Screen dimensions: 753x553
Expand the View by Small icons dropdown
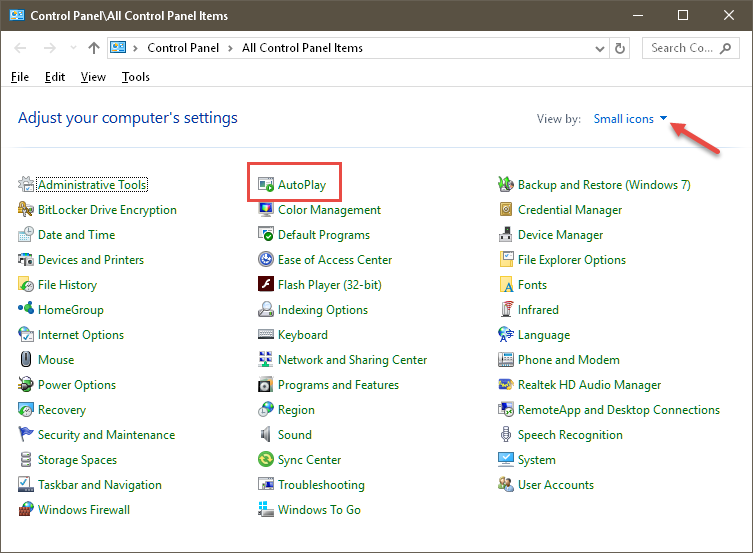click(x=630, y=119)
